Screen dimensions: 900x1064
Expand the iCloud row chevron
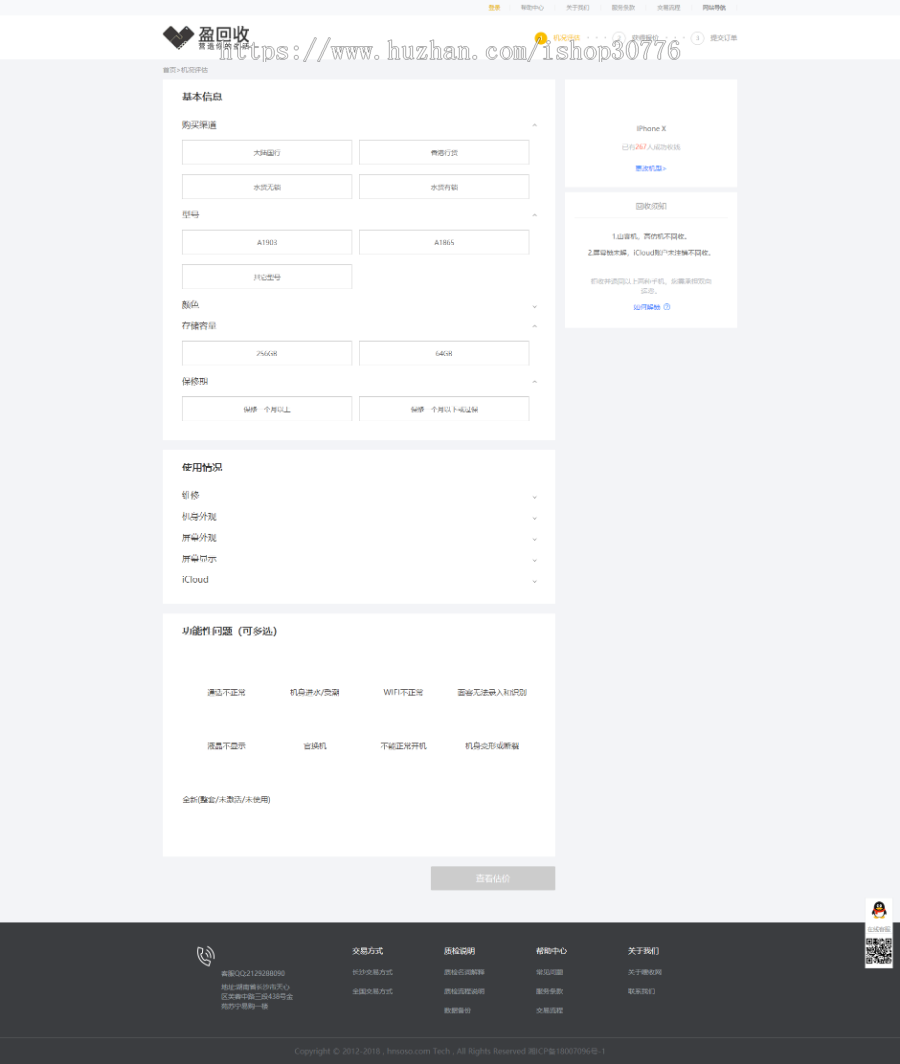tap(535, 582)
